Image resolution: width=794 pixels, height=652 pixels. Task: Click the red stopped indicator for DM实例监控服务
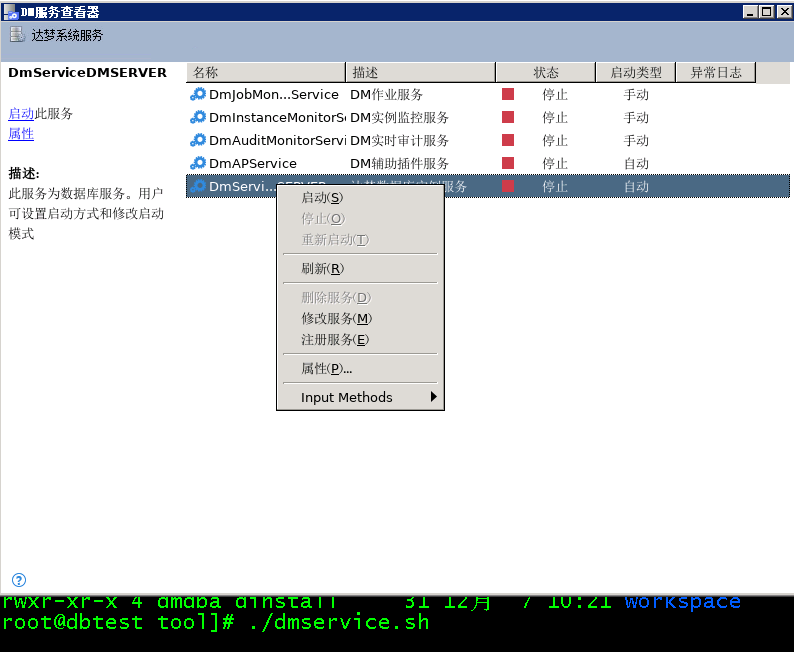pos(508,117)
